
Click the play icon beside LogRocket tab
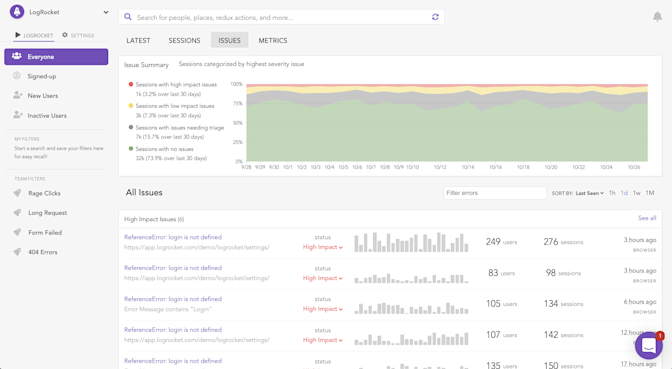[x=18, y=35]
